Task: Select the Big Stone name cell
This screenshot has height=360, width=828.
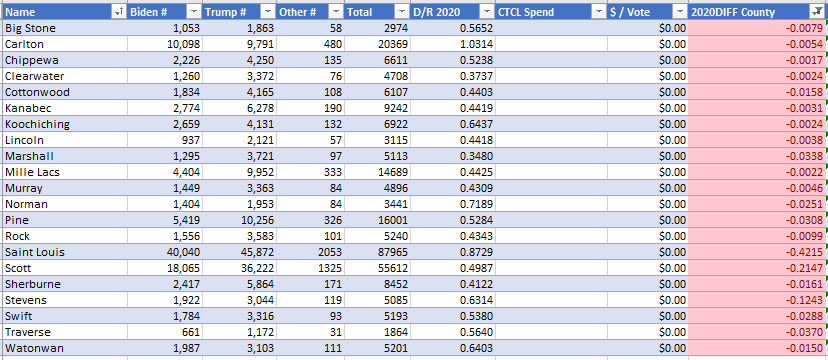Action: click(65, 28)
